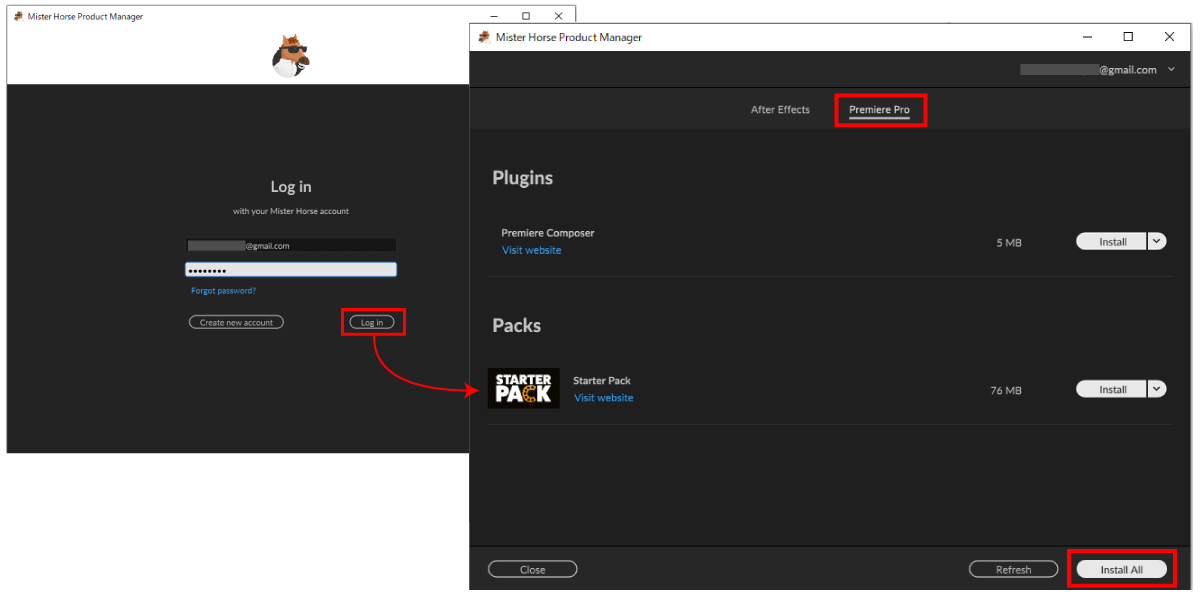Open the Forgot password? link
The image size is (1200, 600).
coord(223,290)
